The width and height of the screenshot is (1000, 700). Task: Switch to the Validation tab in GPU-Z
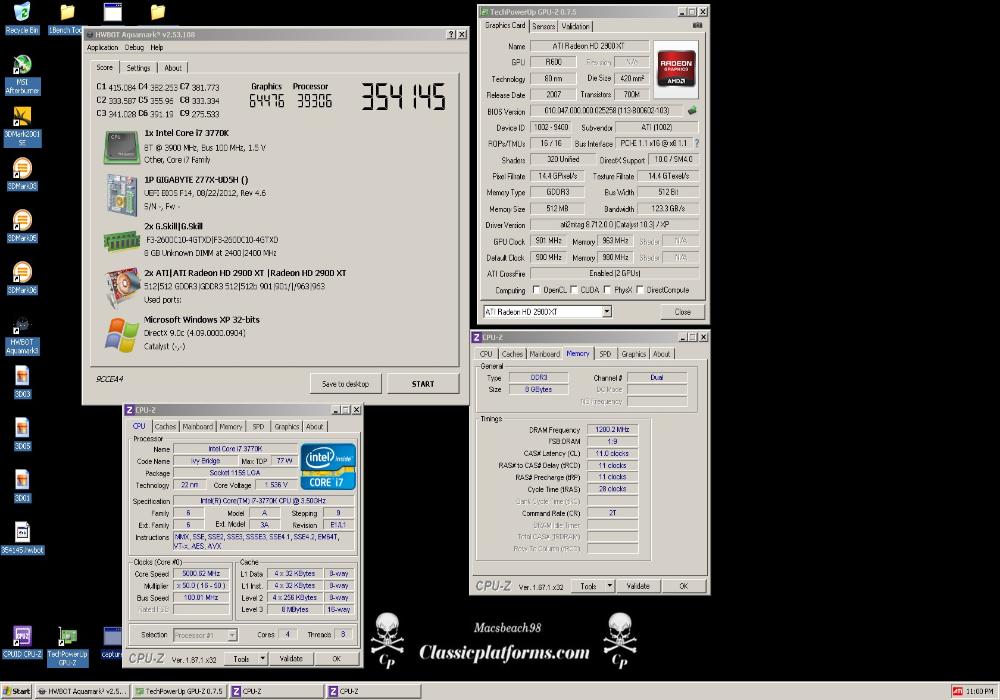click(x=575, y=26)
